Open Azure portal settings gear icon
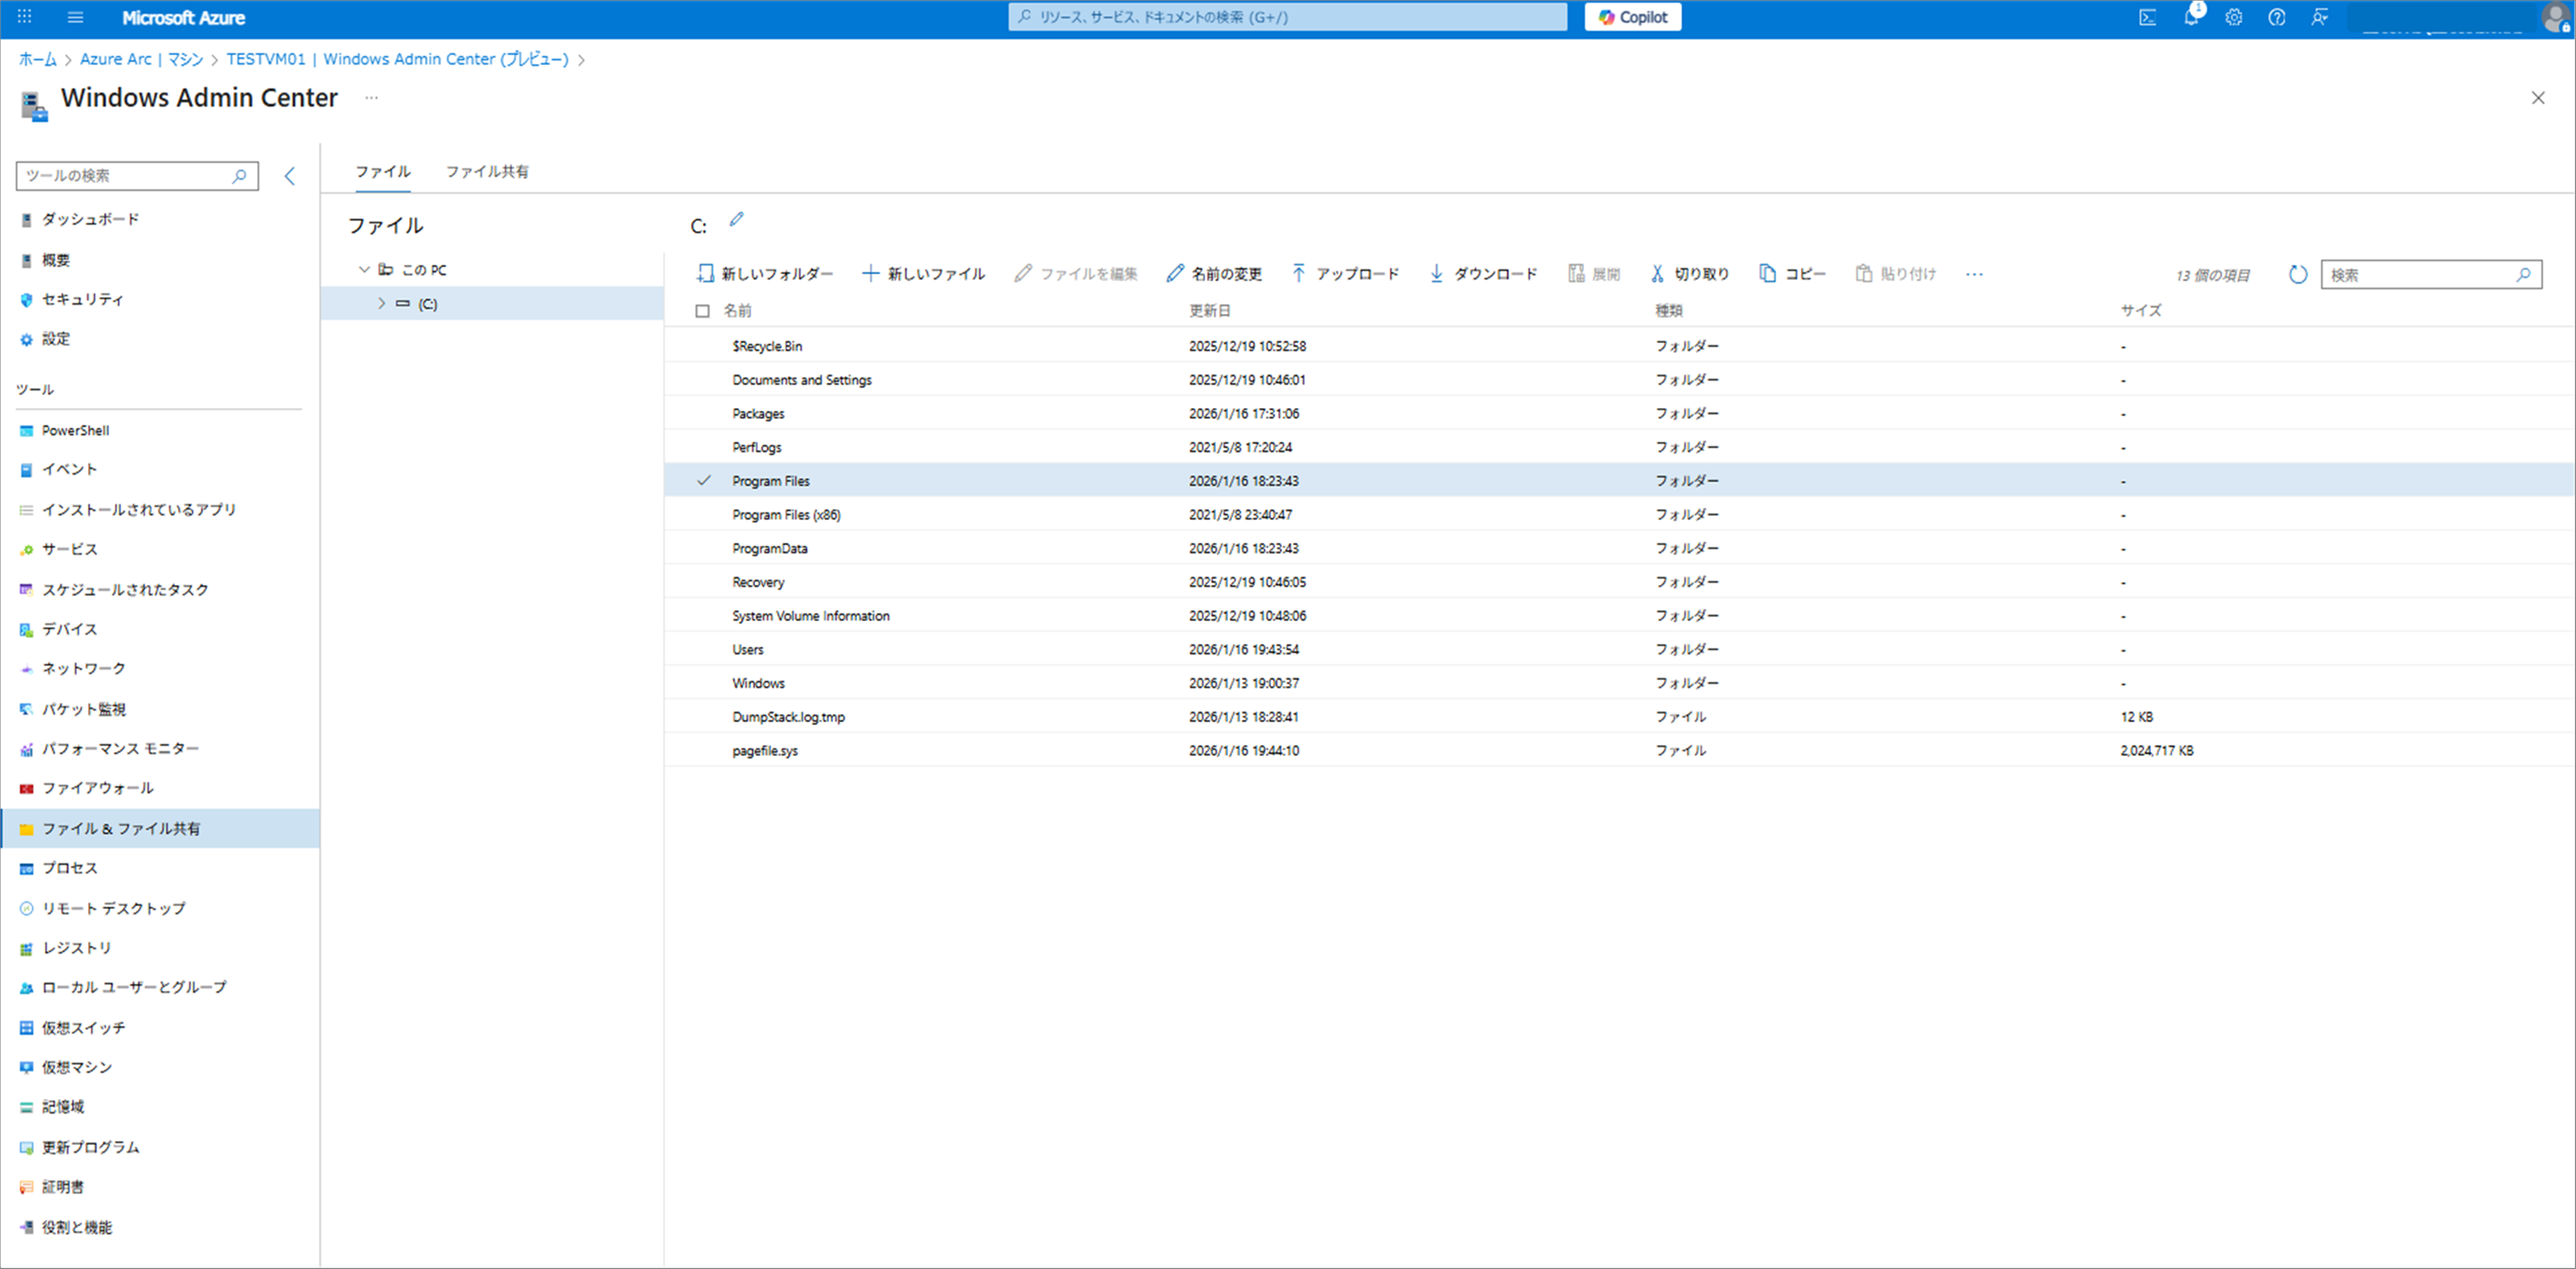Image resolution: width=2576 pixels, height=1269 pixels. pyautogui.click(x=2233, y=17)
